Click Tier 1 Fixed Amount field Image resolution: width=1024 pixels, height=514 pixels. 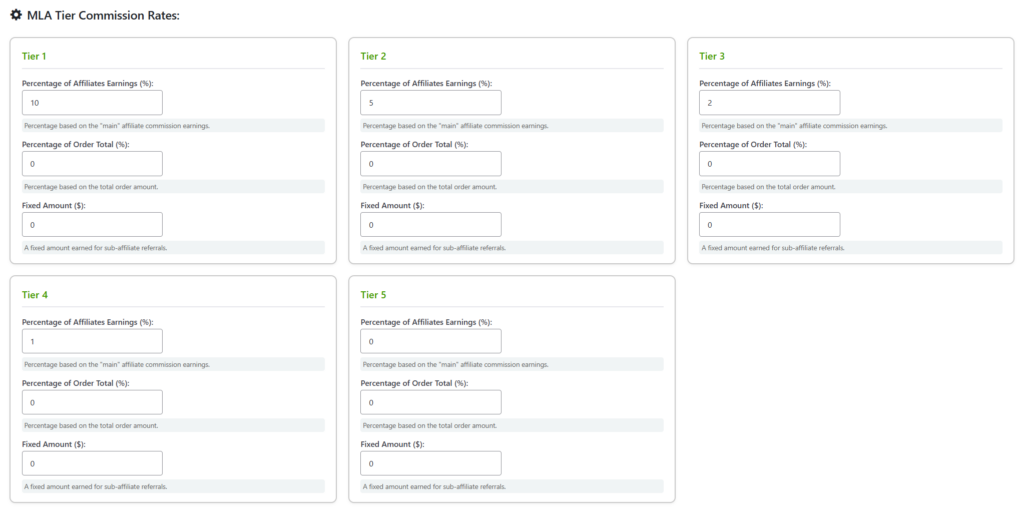tap(92, 225)
